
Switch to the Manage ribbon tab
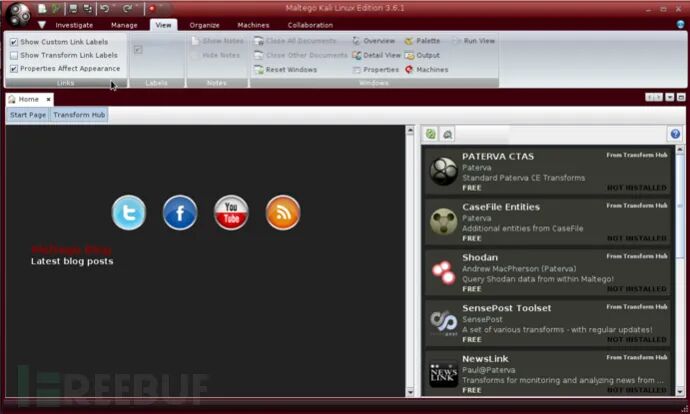coord(124,25)
